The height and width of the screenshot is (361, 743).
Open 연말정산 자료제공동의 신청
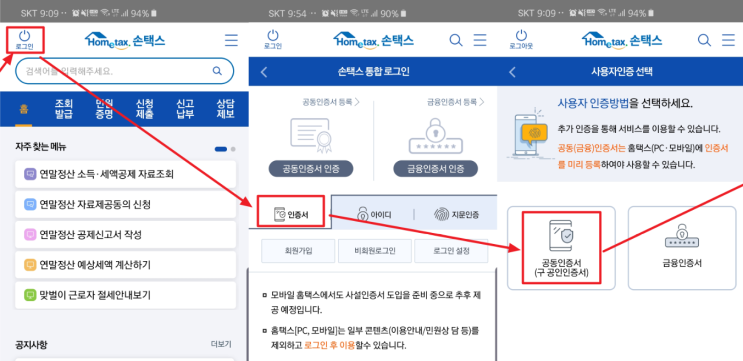pyautogui.click(x=126, y=205)
